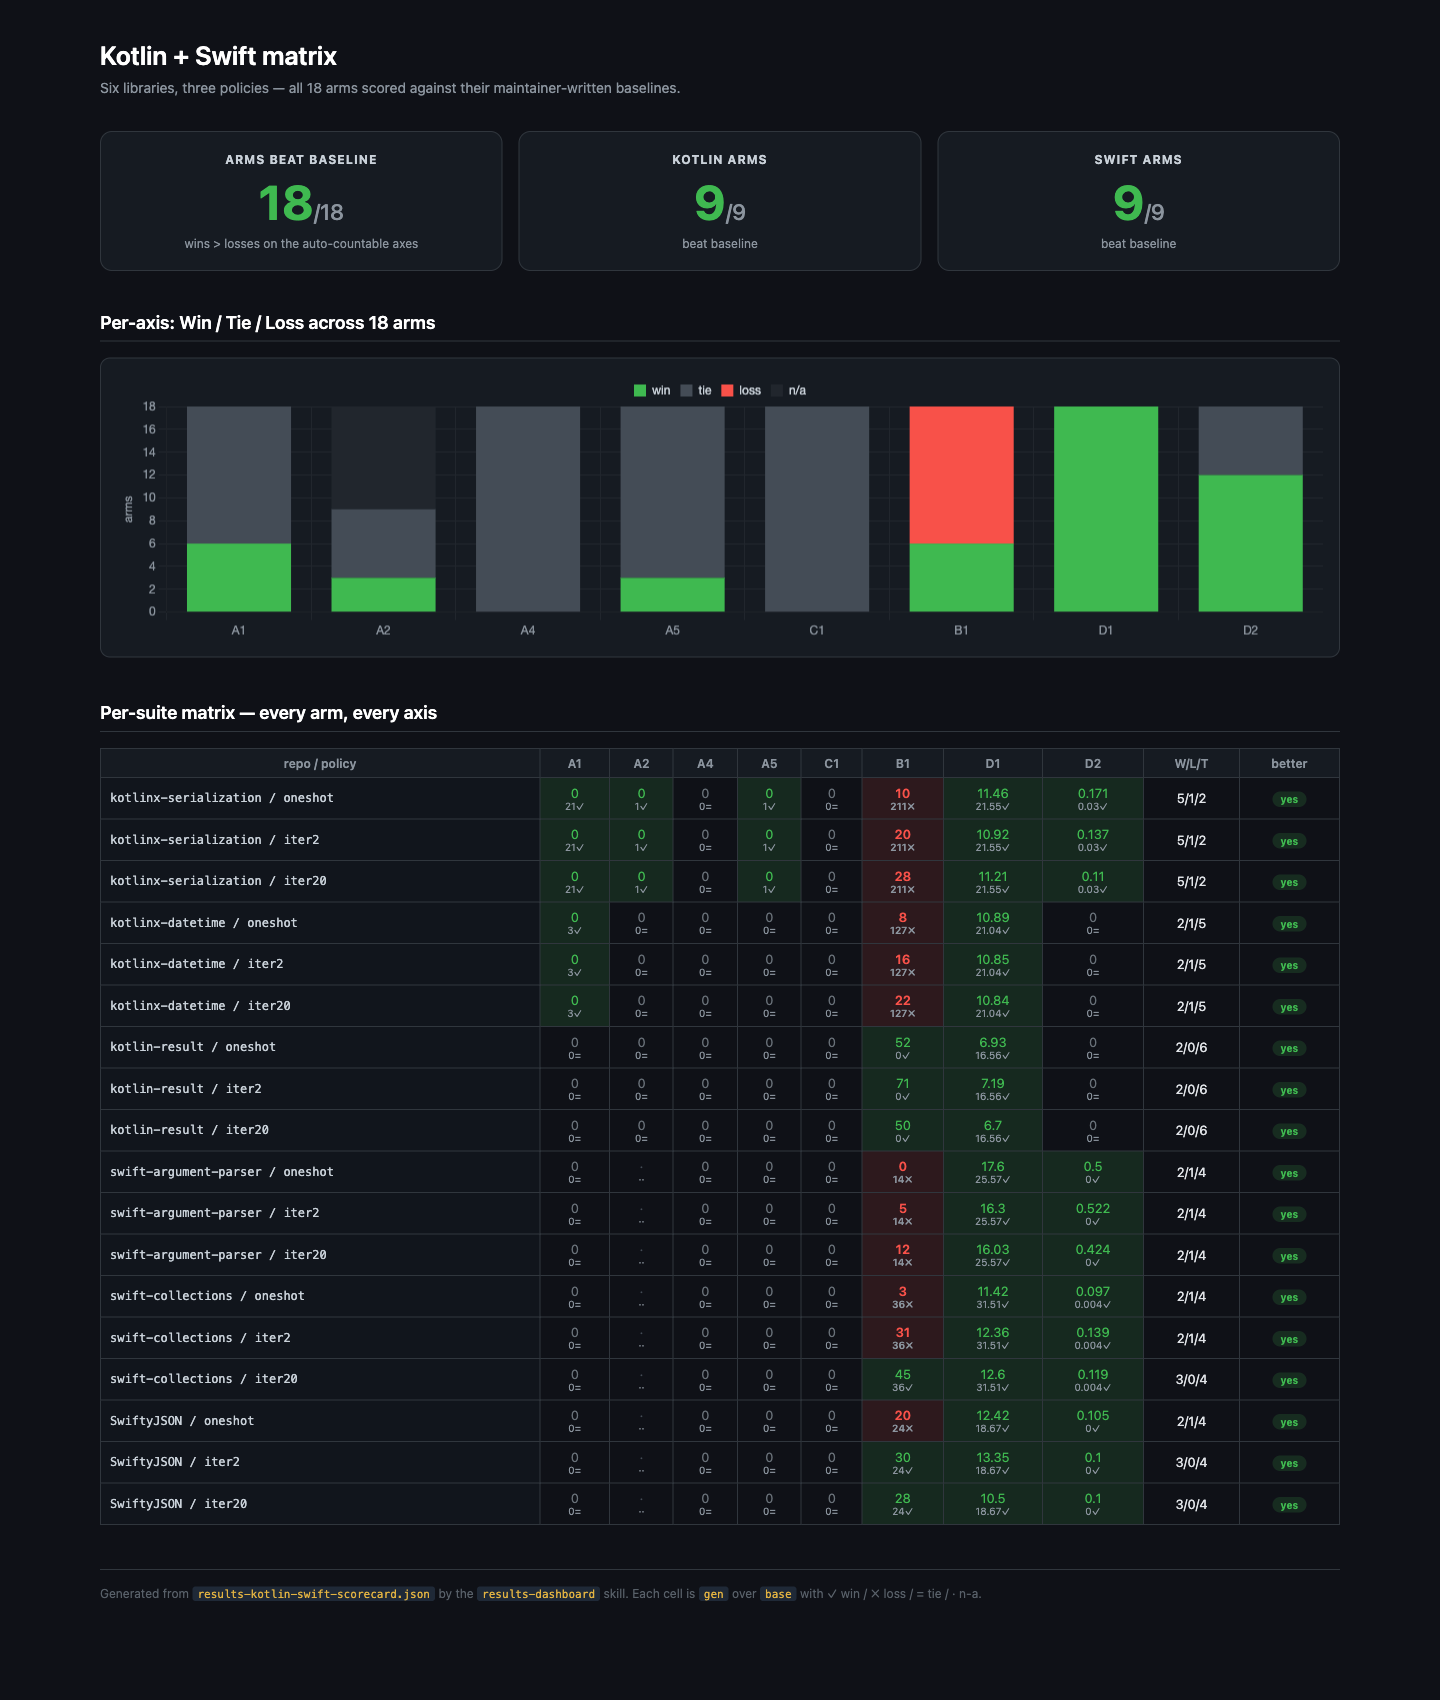Click the "swift-argument-parser / iter20" row label
The width and height of the screenshot is (1440, 1700).
[x=218, y=1255]
